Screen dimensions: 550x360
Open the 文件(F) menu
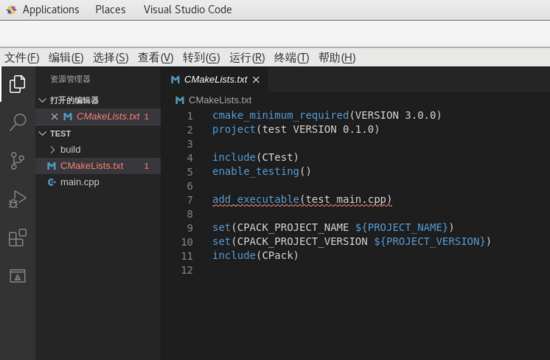(x=22, y=58)
